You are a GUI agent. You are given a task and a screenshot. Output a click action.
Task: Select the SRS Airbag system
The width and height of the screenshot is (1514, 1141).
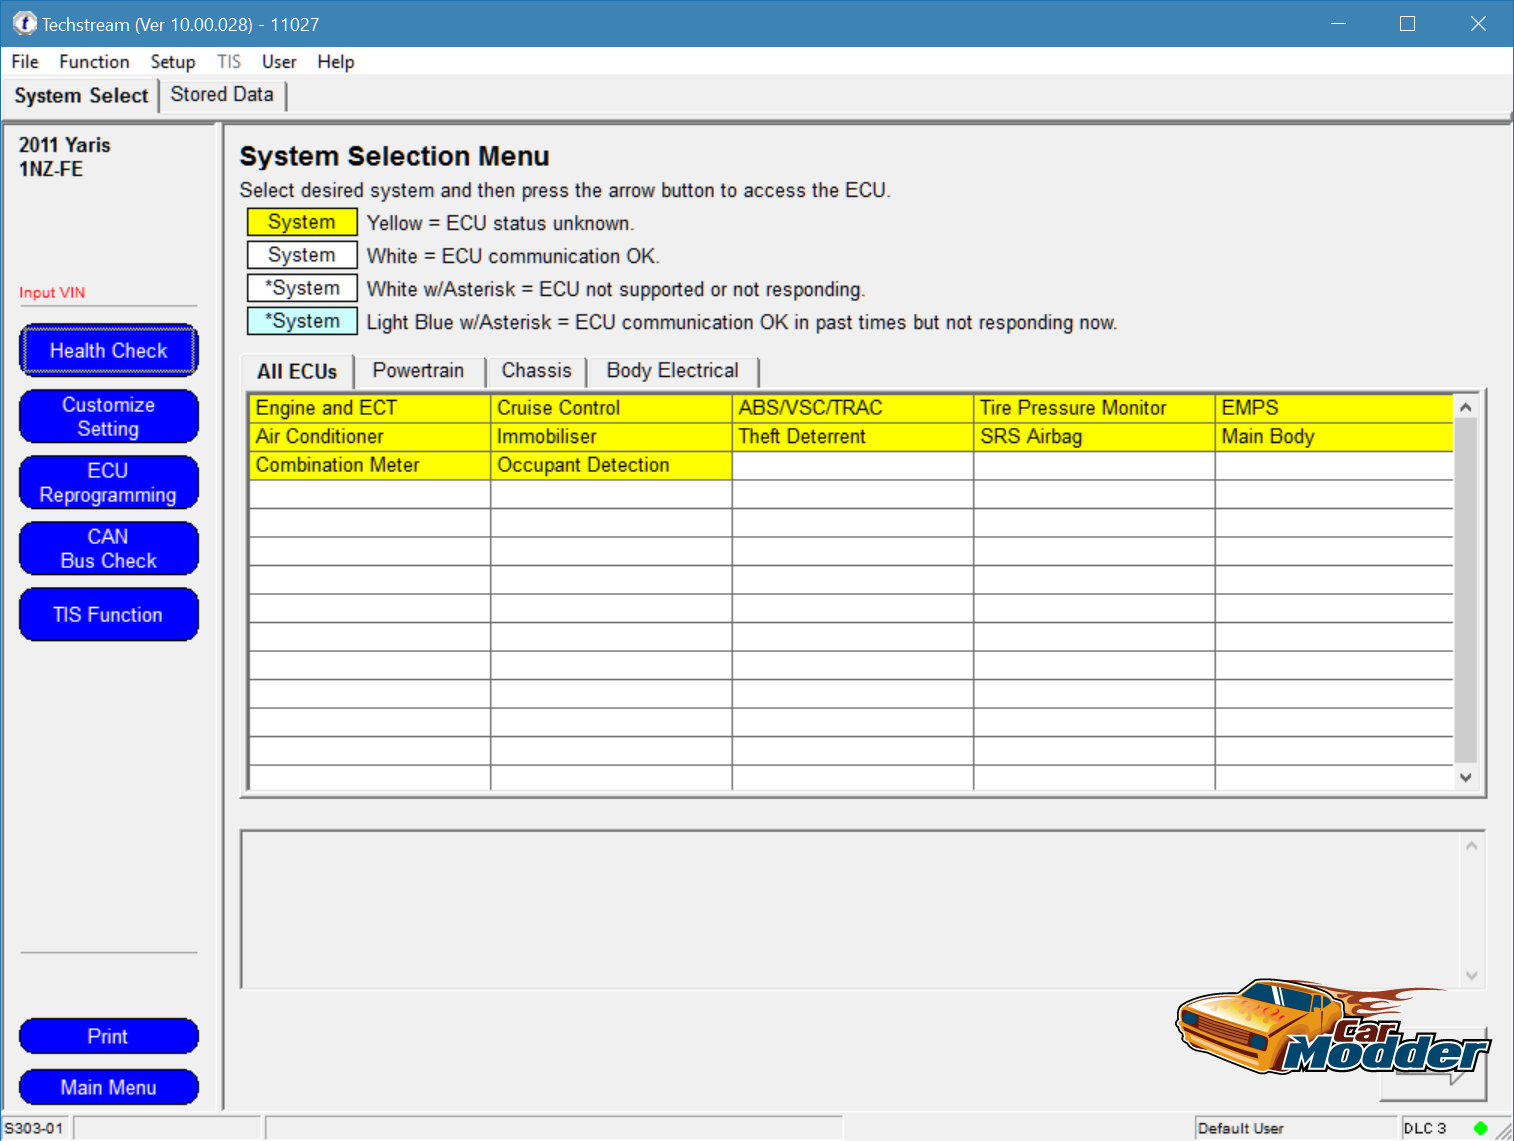(1094, 437)
